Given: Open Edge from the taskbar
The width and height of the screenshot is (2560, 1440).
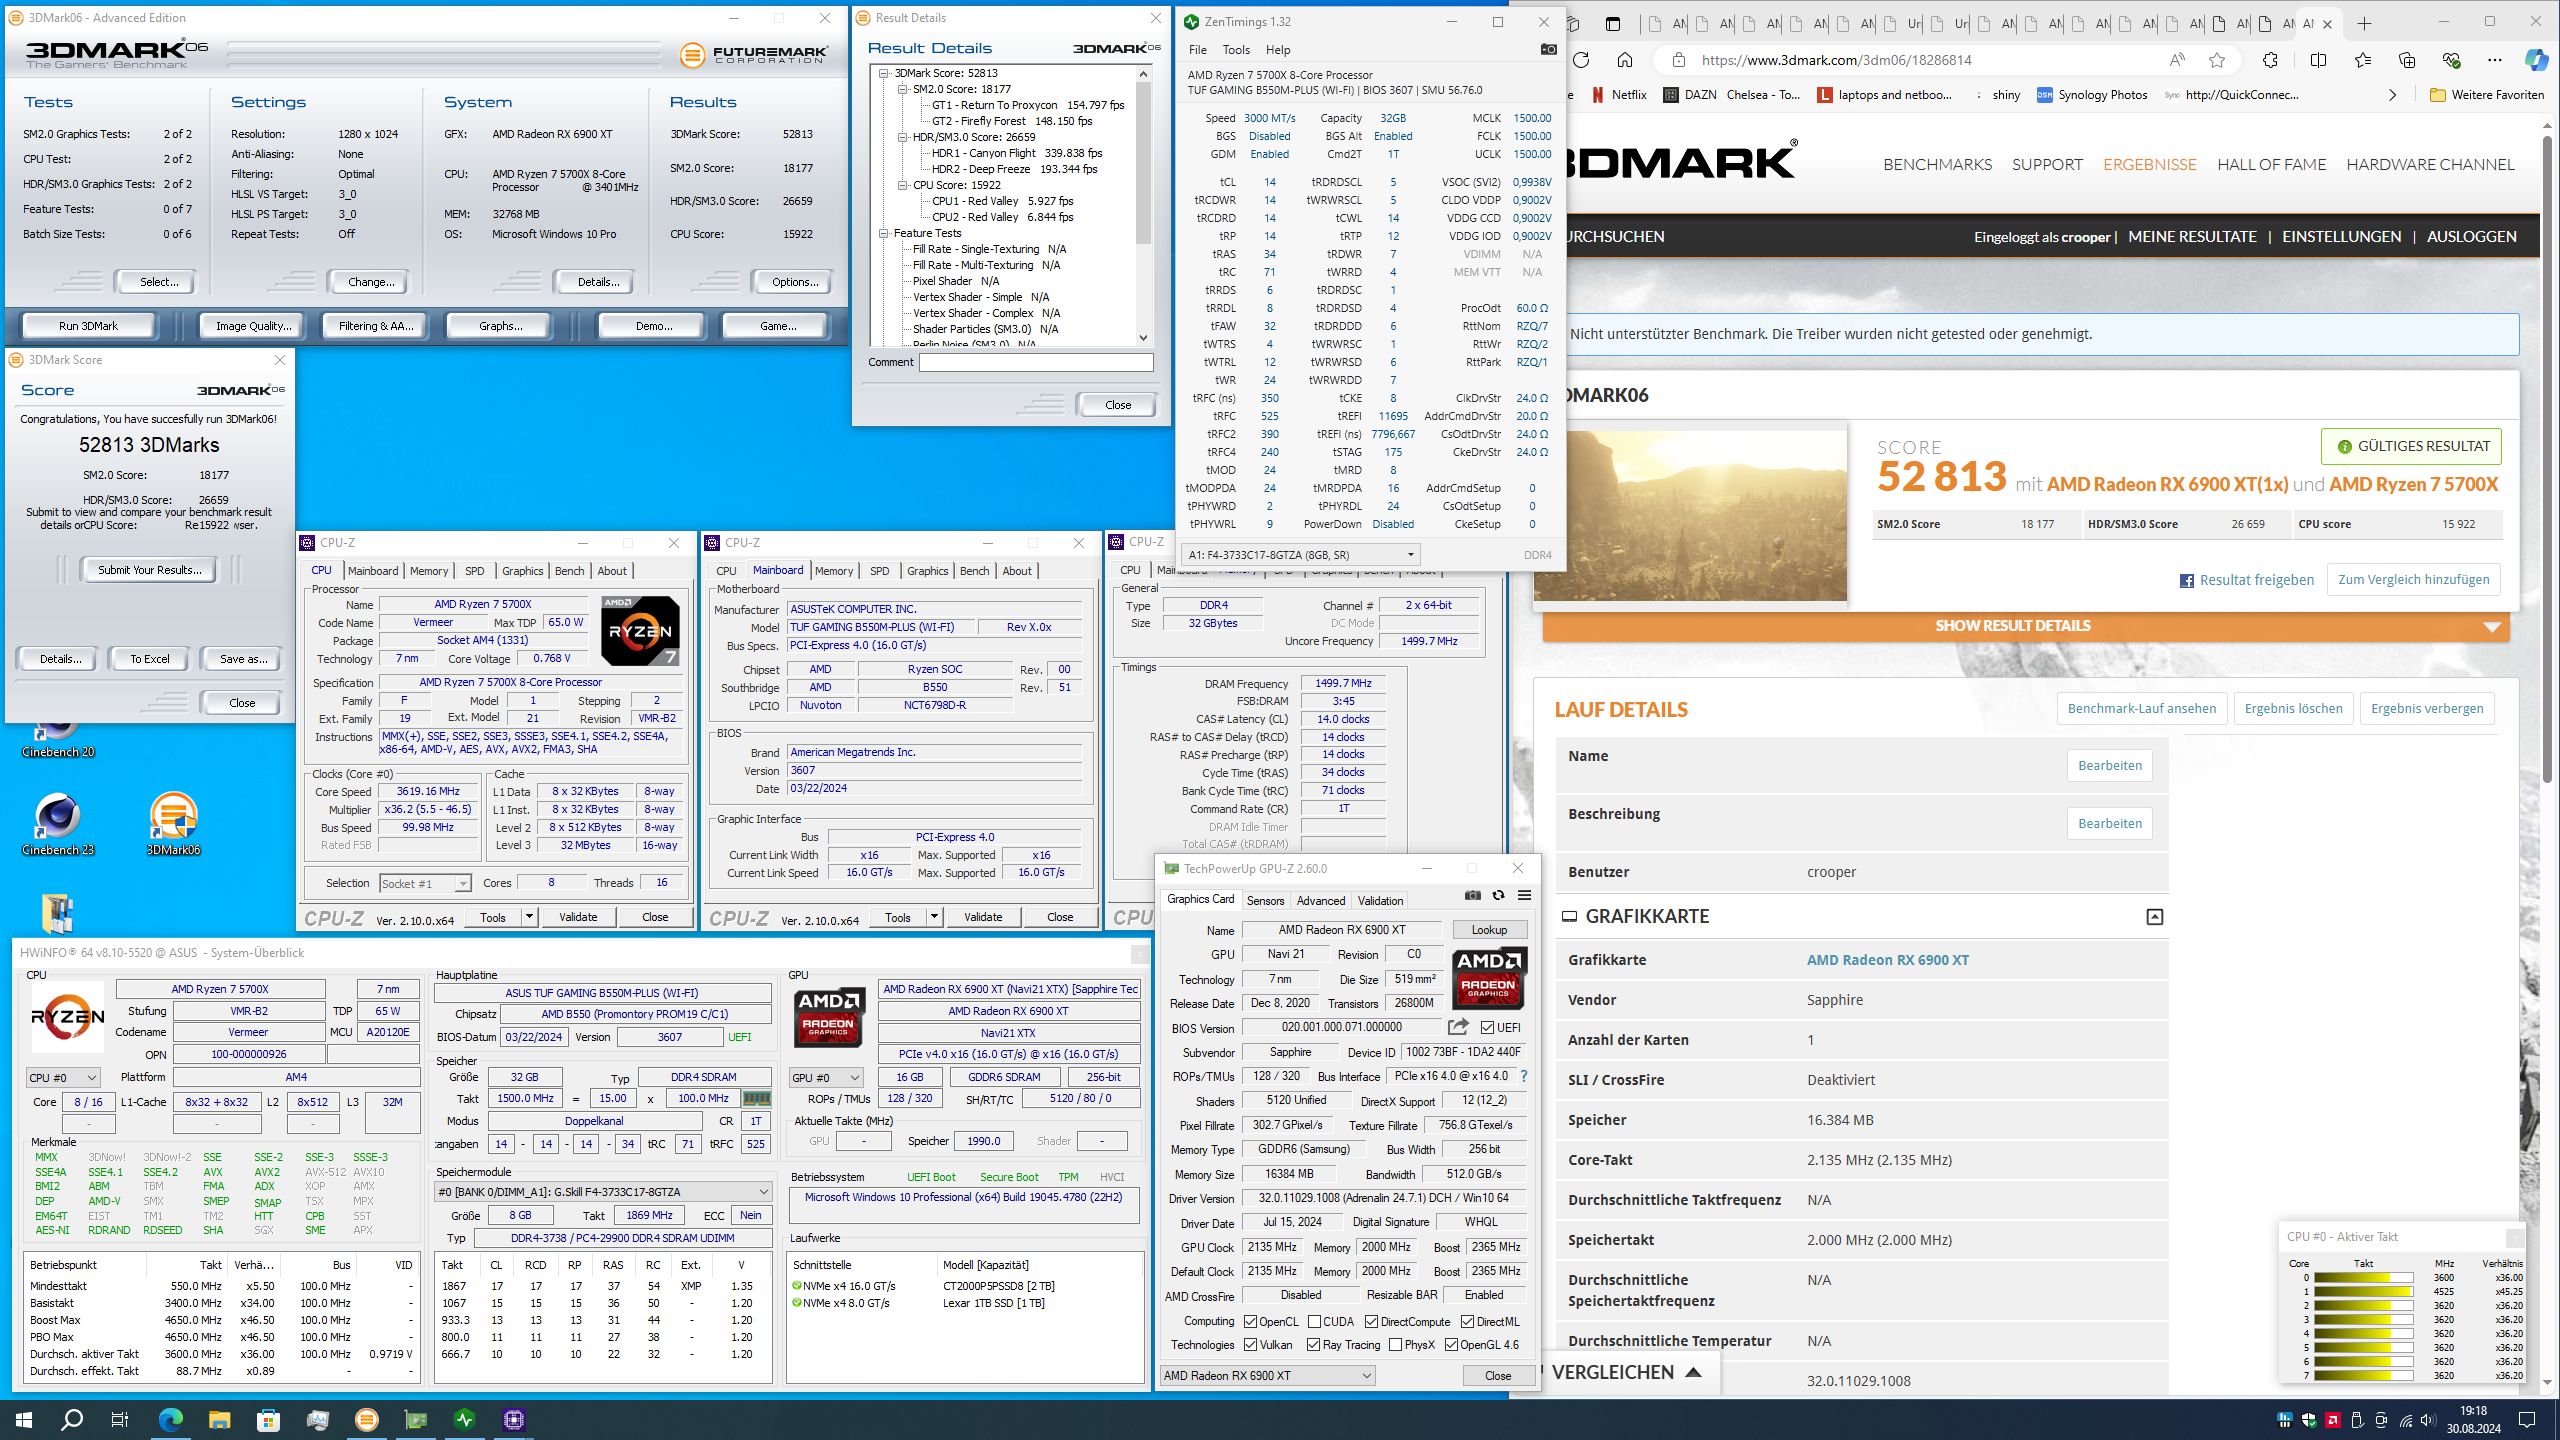Looking at the screenshot, I should 171,1419.
